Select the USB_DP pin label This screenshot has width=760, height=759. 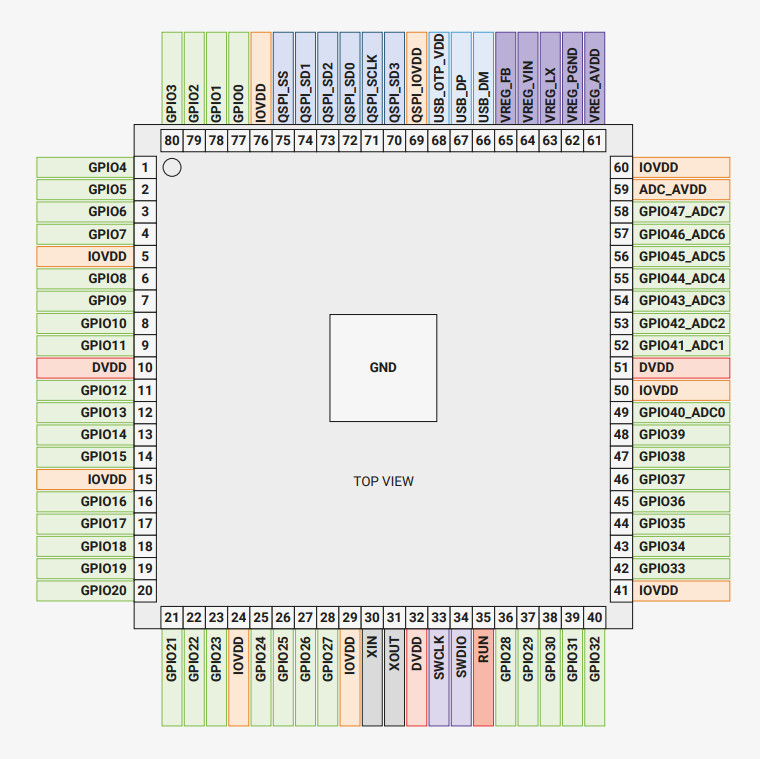(x=461, y=78)
